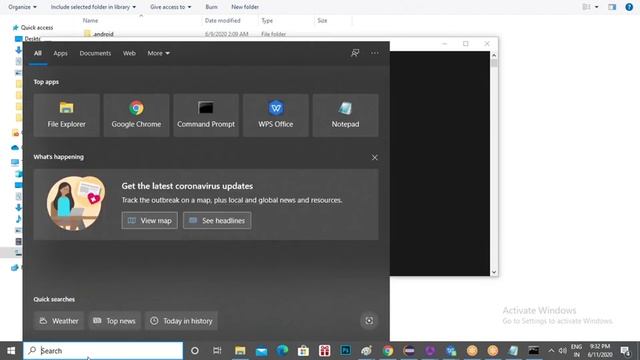This screenshot has height=360, width=640.
Task: Open Notepad icon on the taskbar
Action: [x=513, y=351]
